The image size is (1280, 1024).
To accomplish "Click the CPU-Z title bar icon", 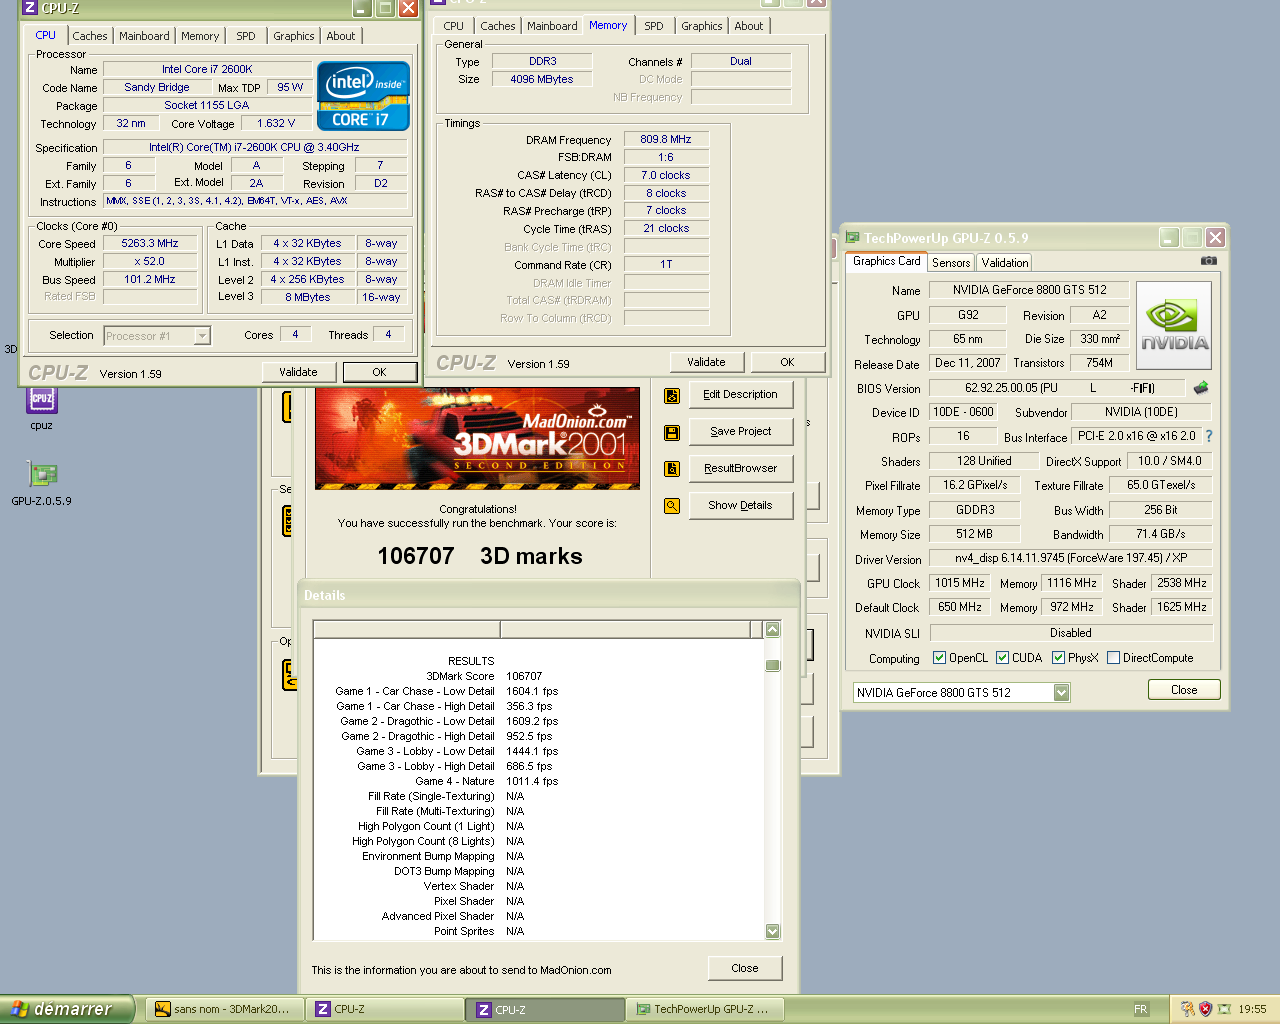I will click(29, 8).
